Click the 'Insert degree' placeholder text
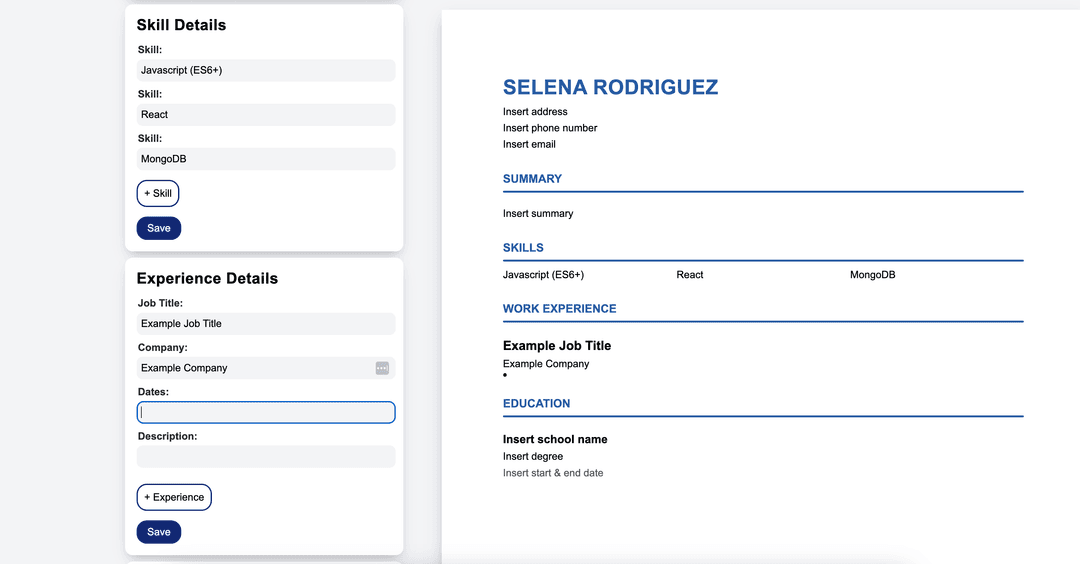1080x564 pixels. click(532, 457)
